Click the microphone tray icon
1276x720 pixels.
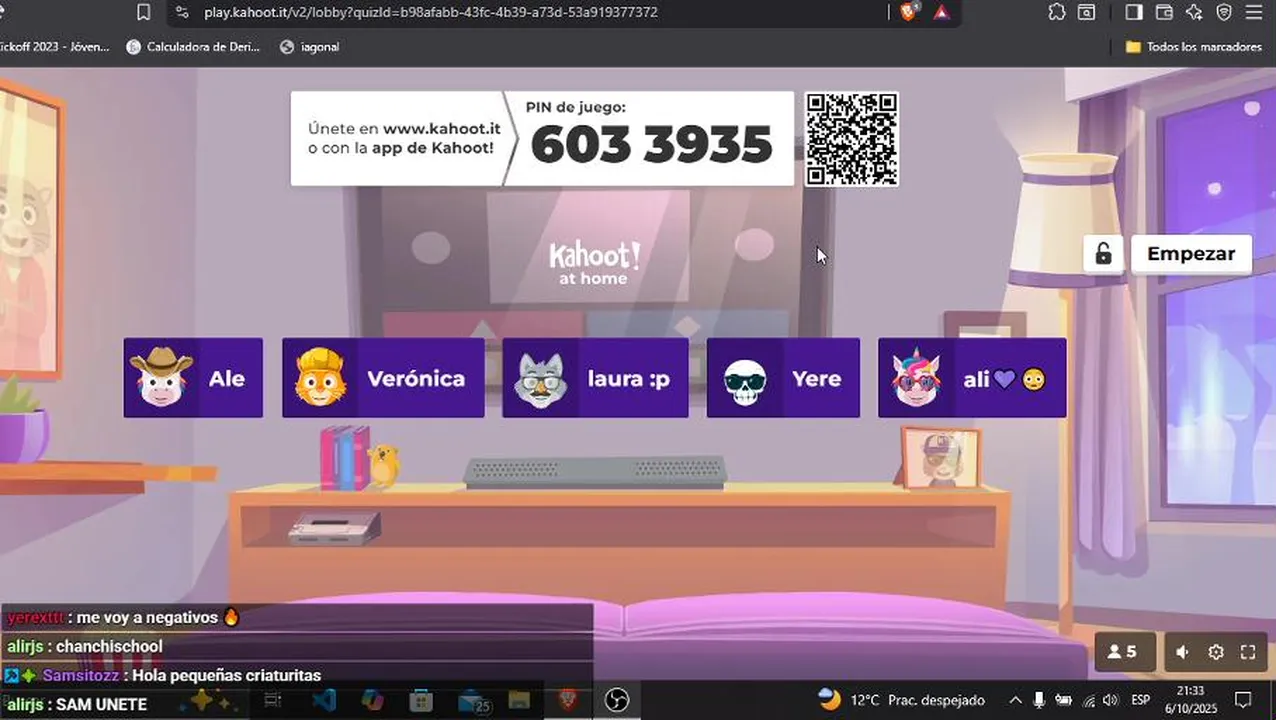pos(1040,700)
